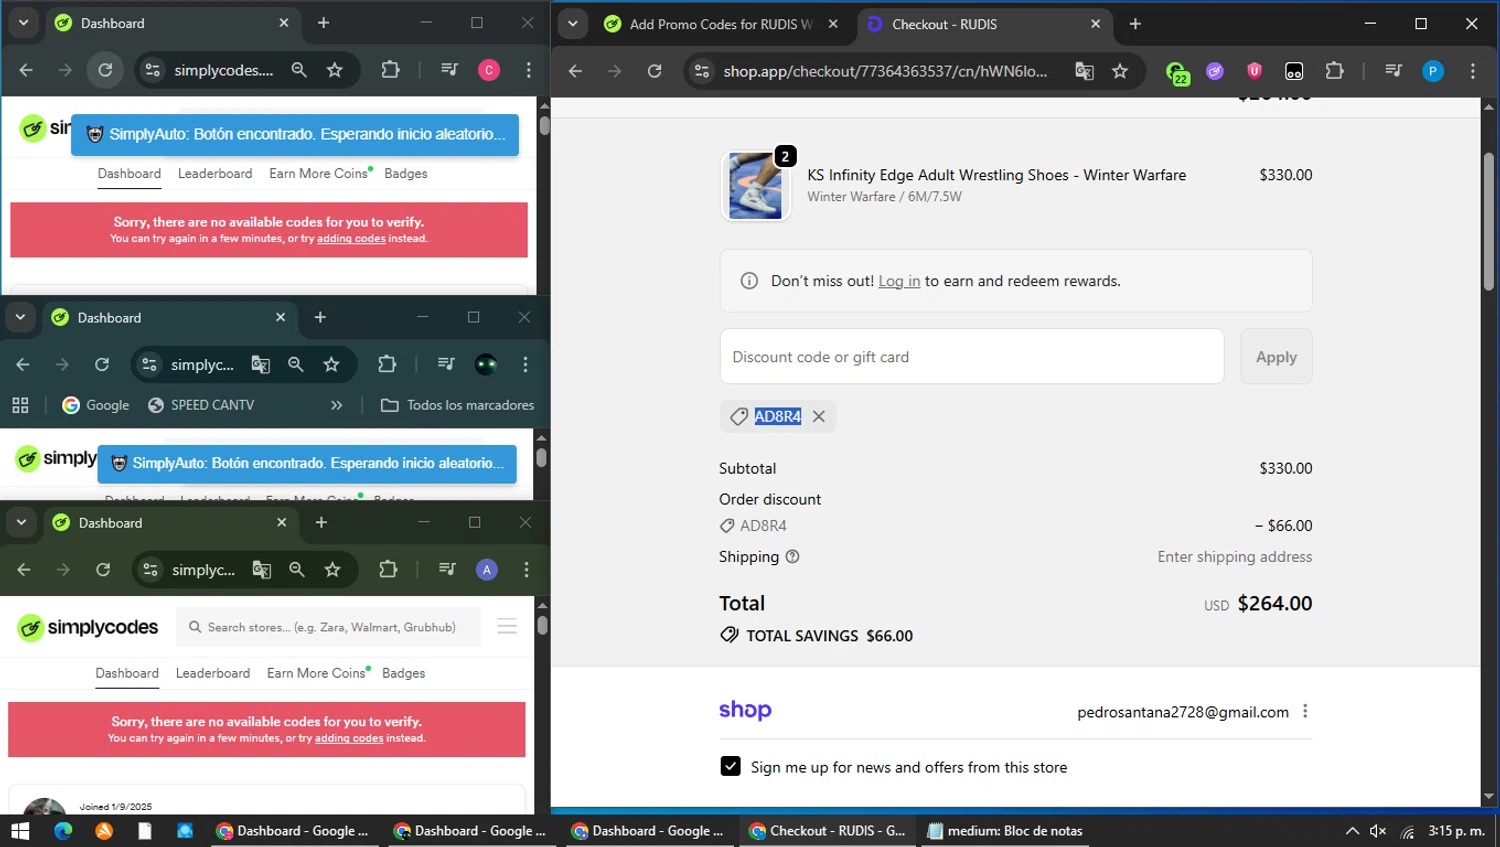Viewport: 1500px width, 847px height.
Task: Open the simplycodes hamburger menu in the bottom window
Action: [507, 627]
